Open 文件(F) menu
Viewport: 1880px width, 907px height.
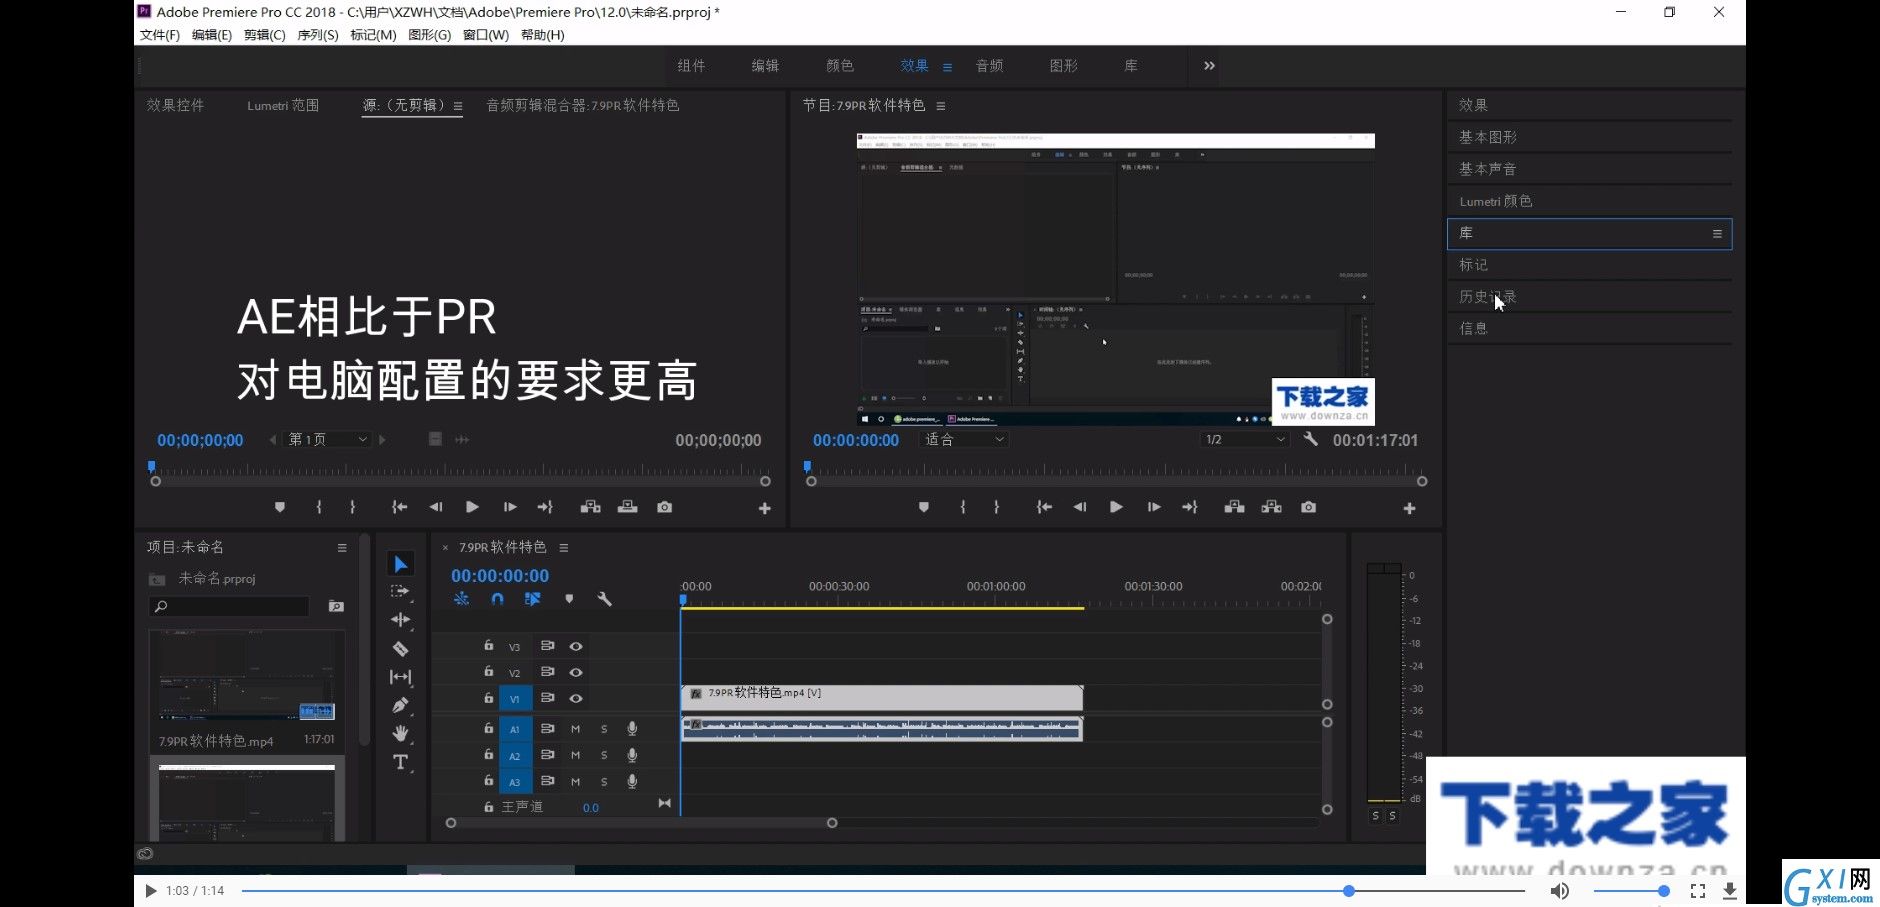(160, 35)
